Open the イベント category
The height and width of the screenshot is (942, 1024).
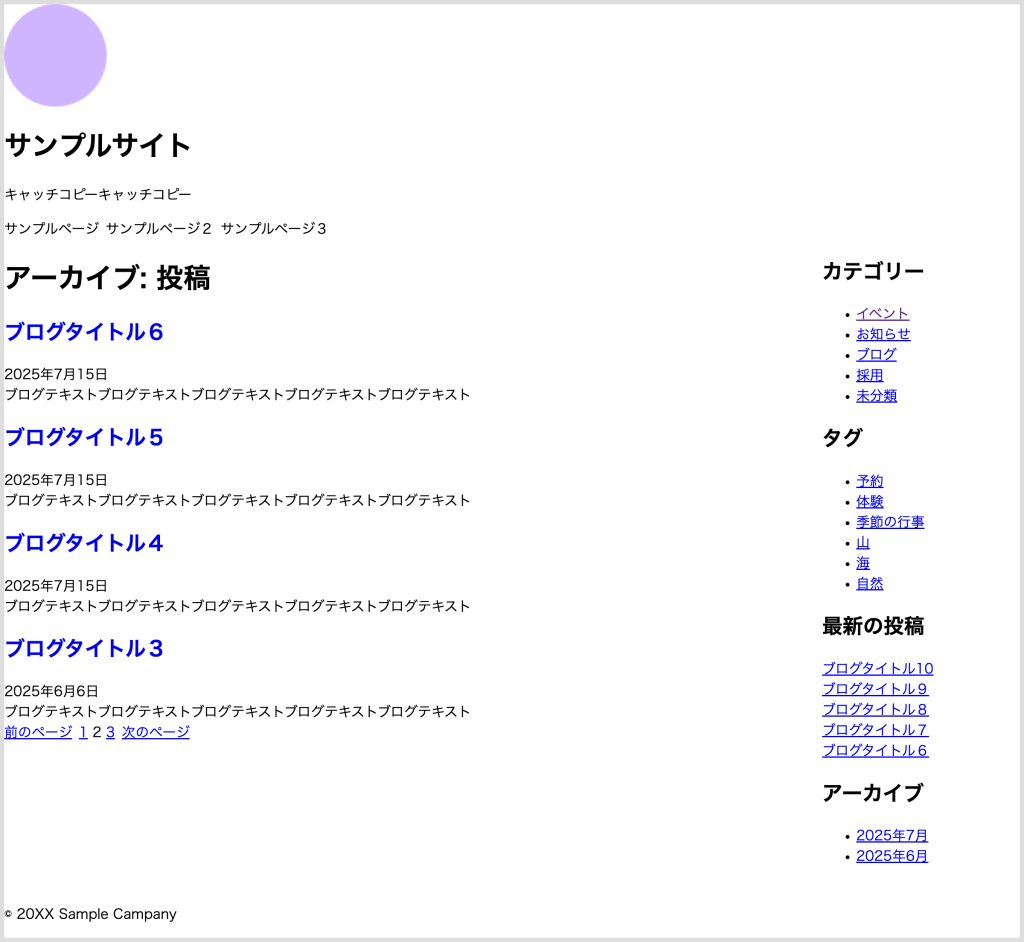[882, 314]
